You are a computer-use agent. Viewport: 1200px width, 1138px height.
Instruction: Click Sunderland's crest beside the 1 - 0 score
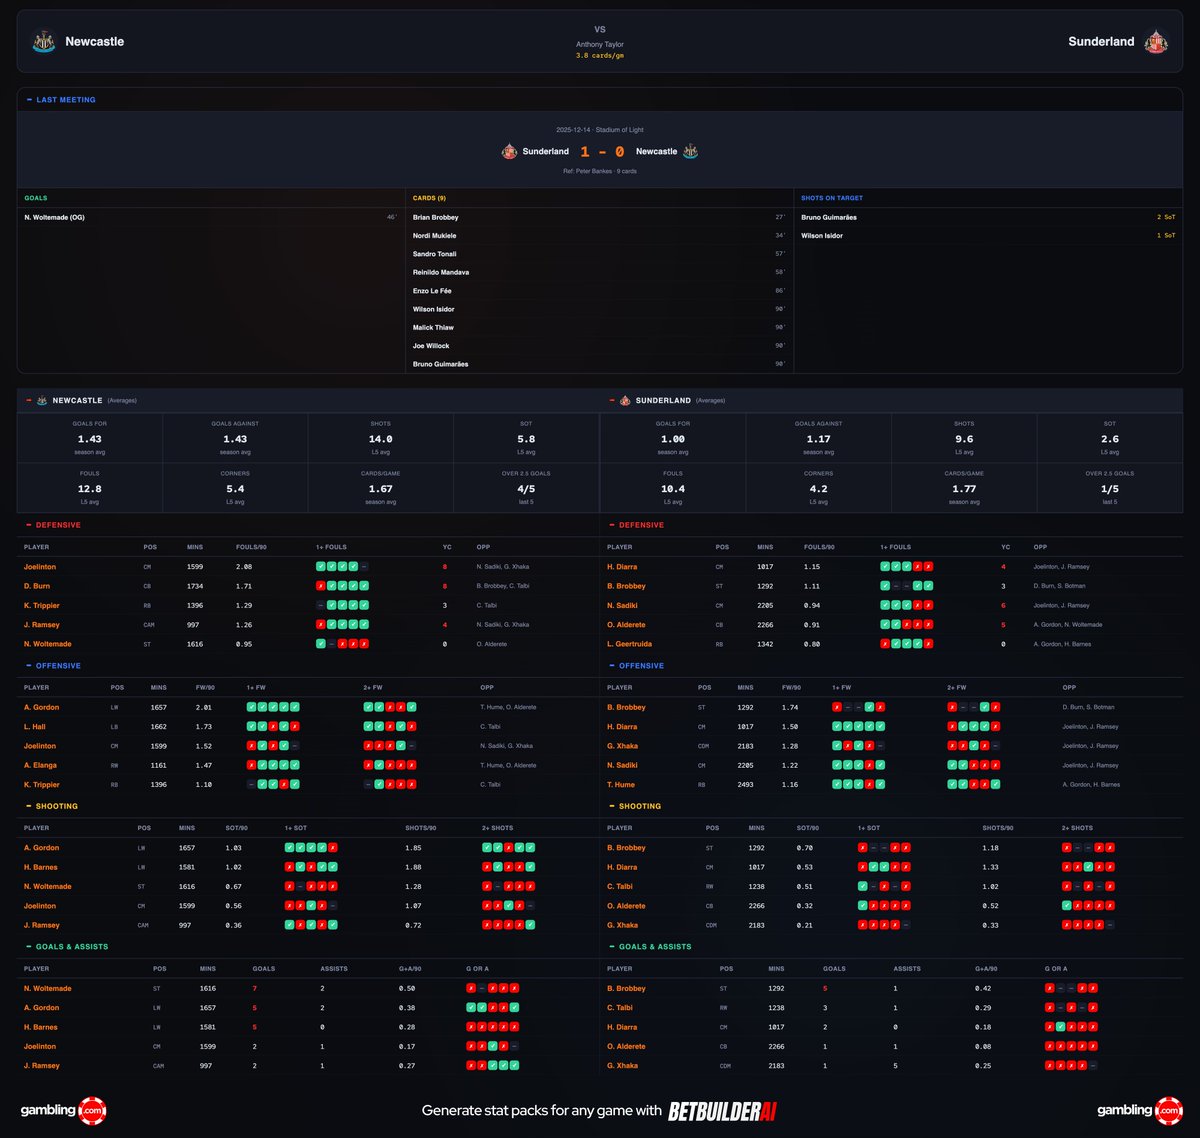pos(509,151)
